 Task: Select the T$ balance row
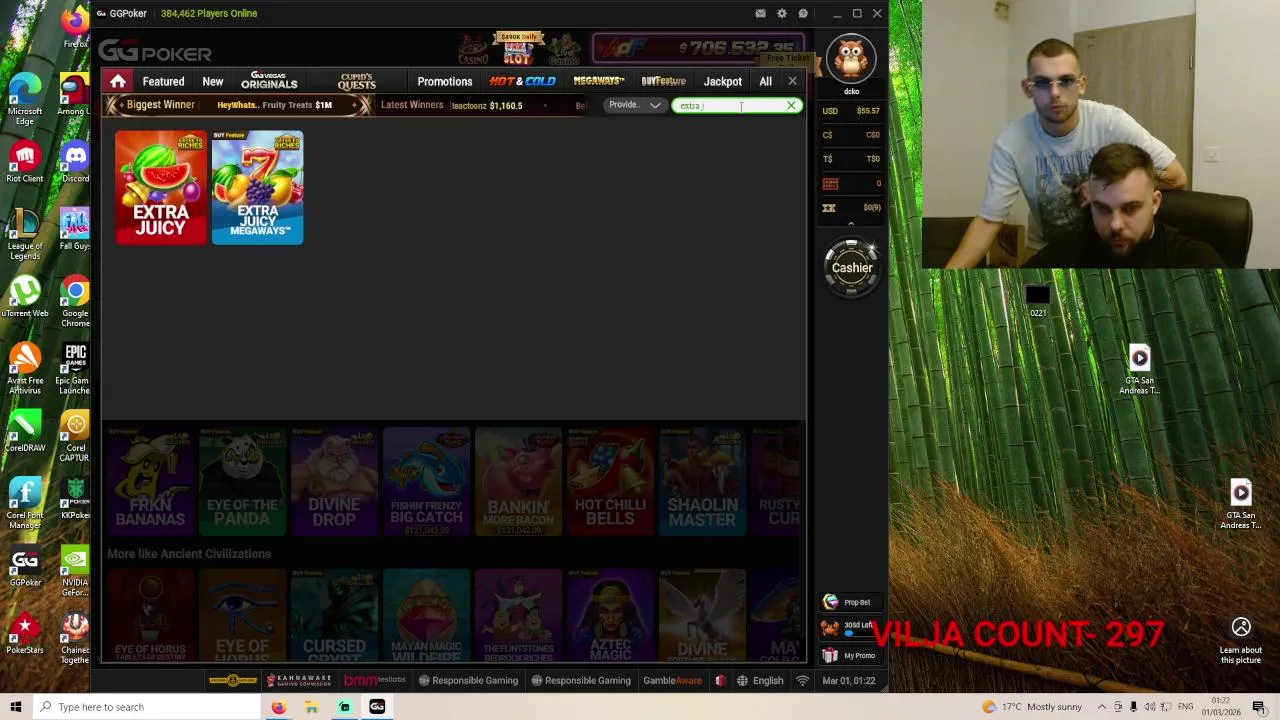(x=851, y=159)
